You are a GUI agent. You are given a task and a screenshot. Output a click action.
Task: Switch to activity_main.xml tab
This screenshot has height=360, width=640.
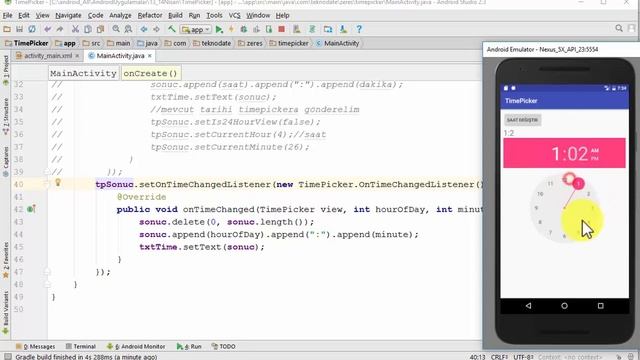click(x=44, y=56)
